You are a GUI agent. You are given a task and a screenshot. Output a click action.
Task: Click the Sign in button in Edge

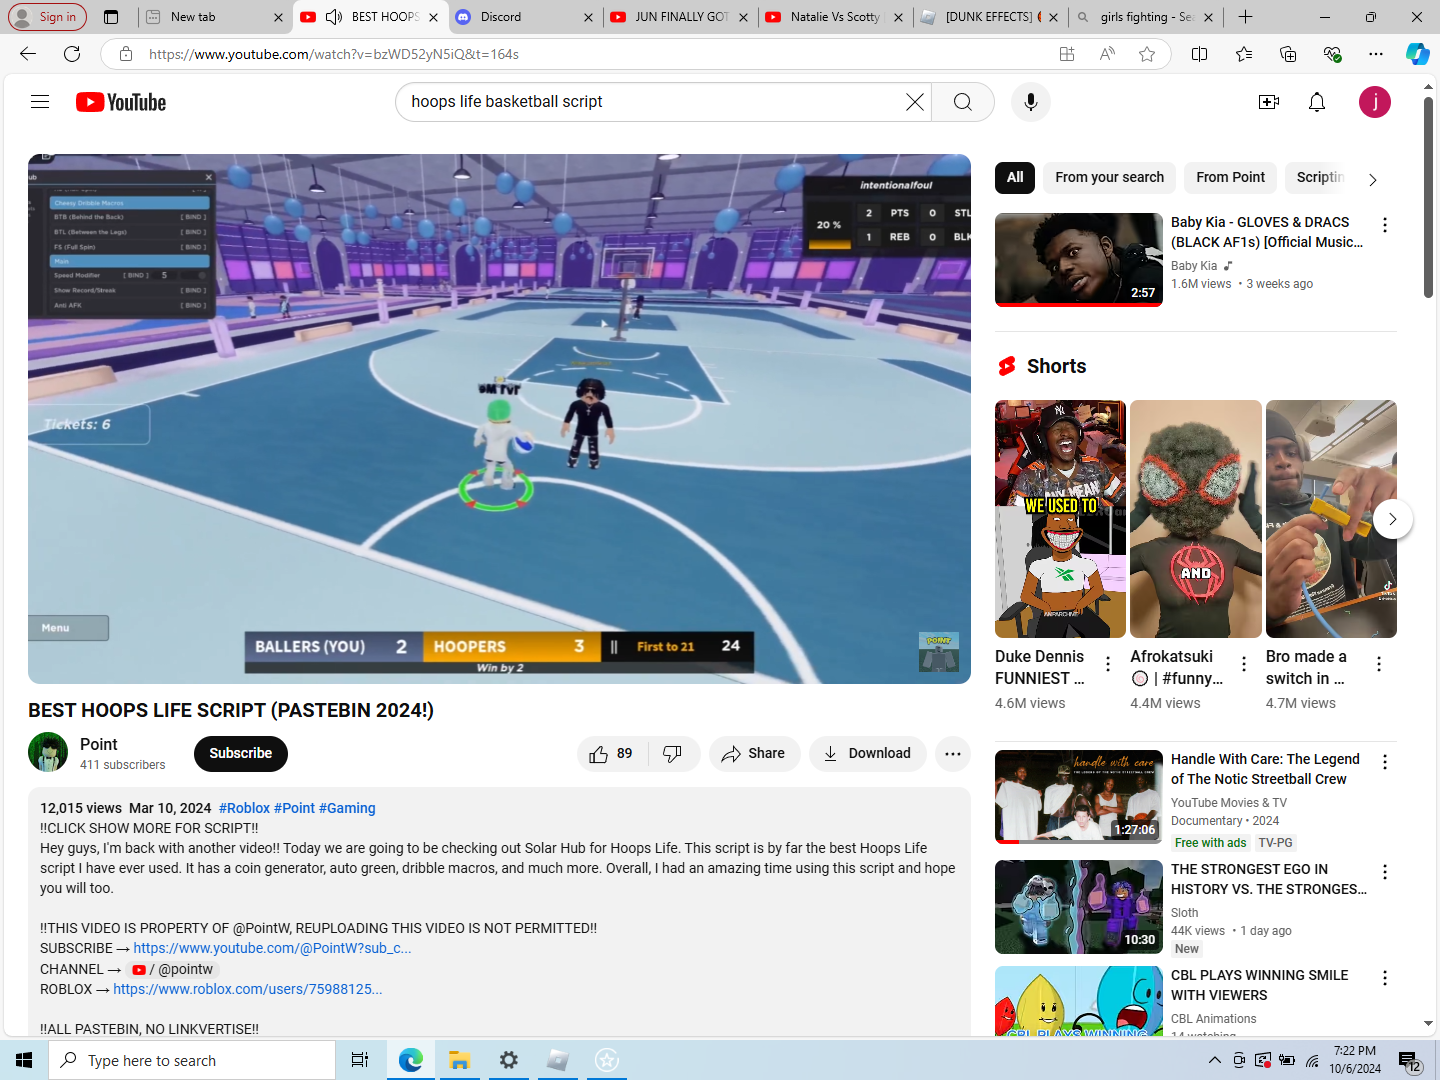pyautogui.click(x=47, y=17)
